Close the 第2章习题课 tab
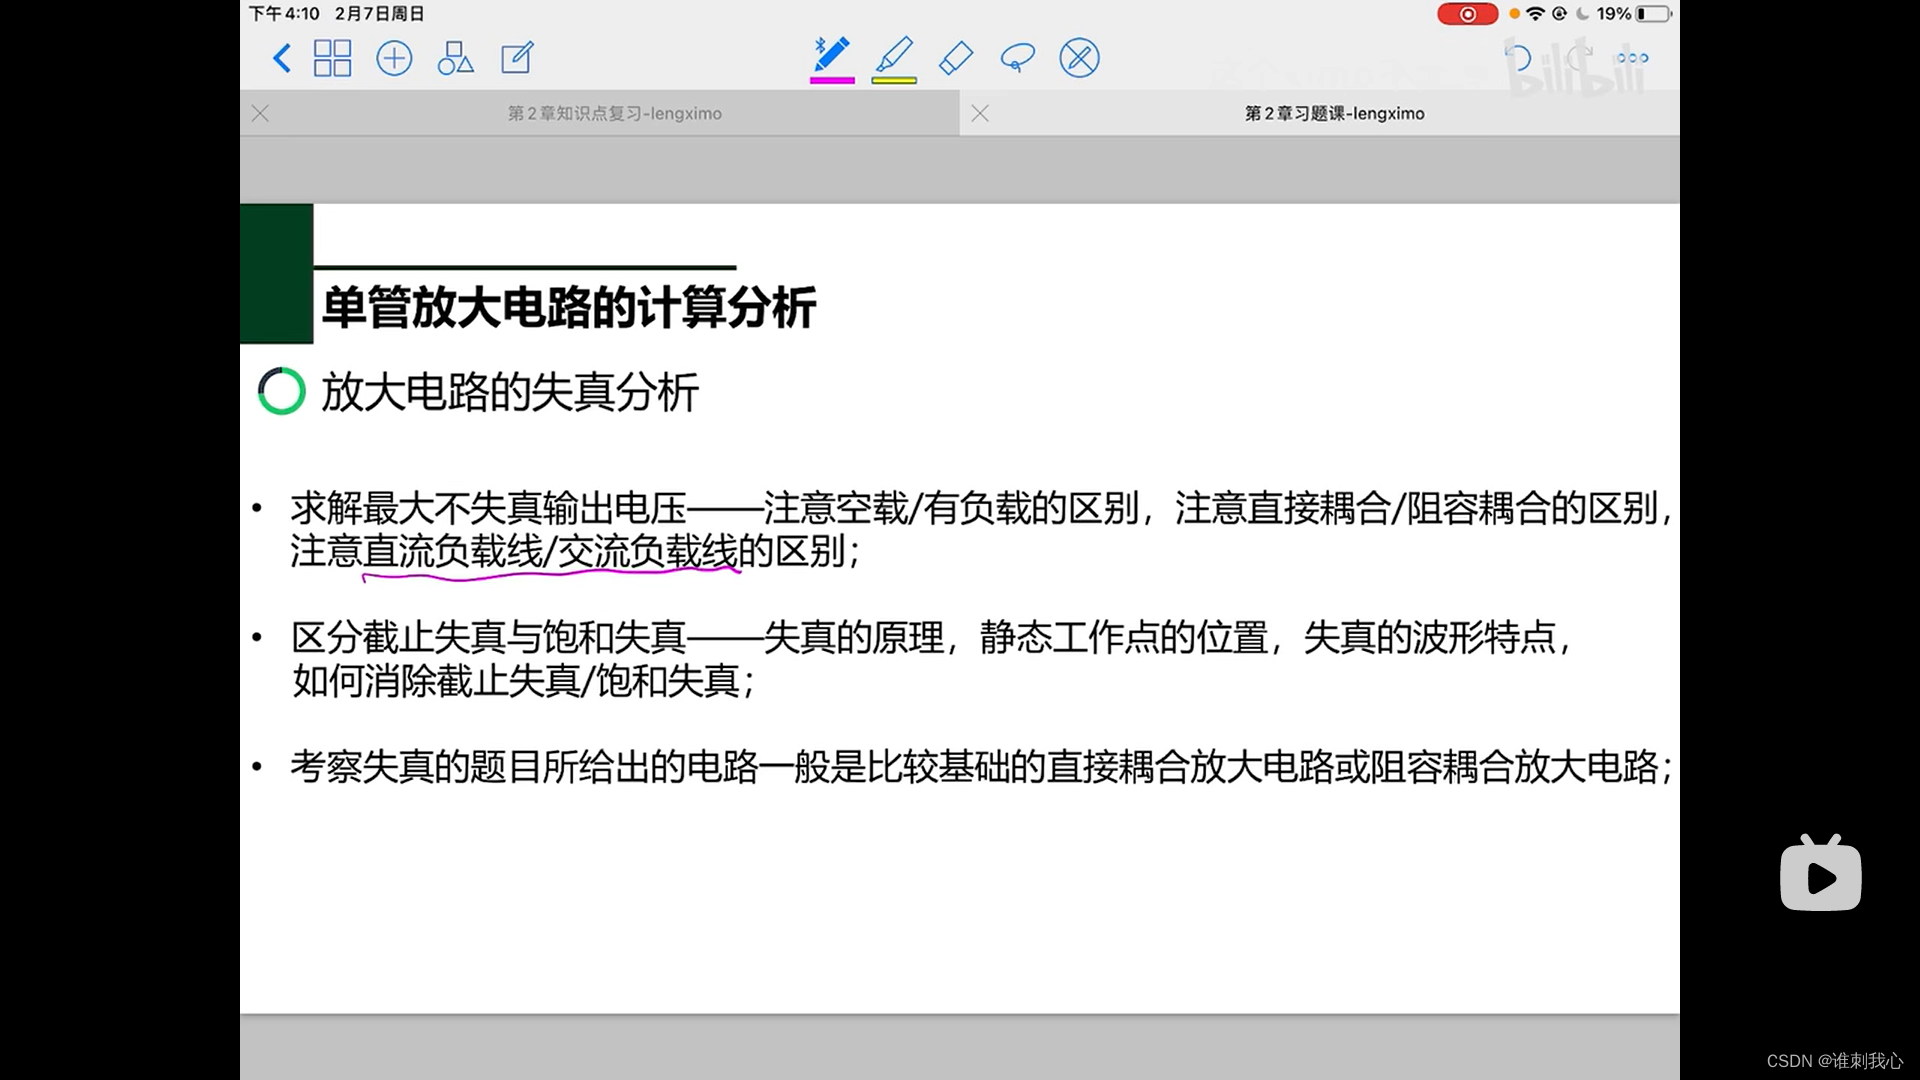The width and height of the screenshot is (1920, 1080). (980, 114)
